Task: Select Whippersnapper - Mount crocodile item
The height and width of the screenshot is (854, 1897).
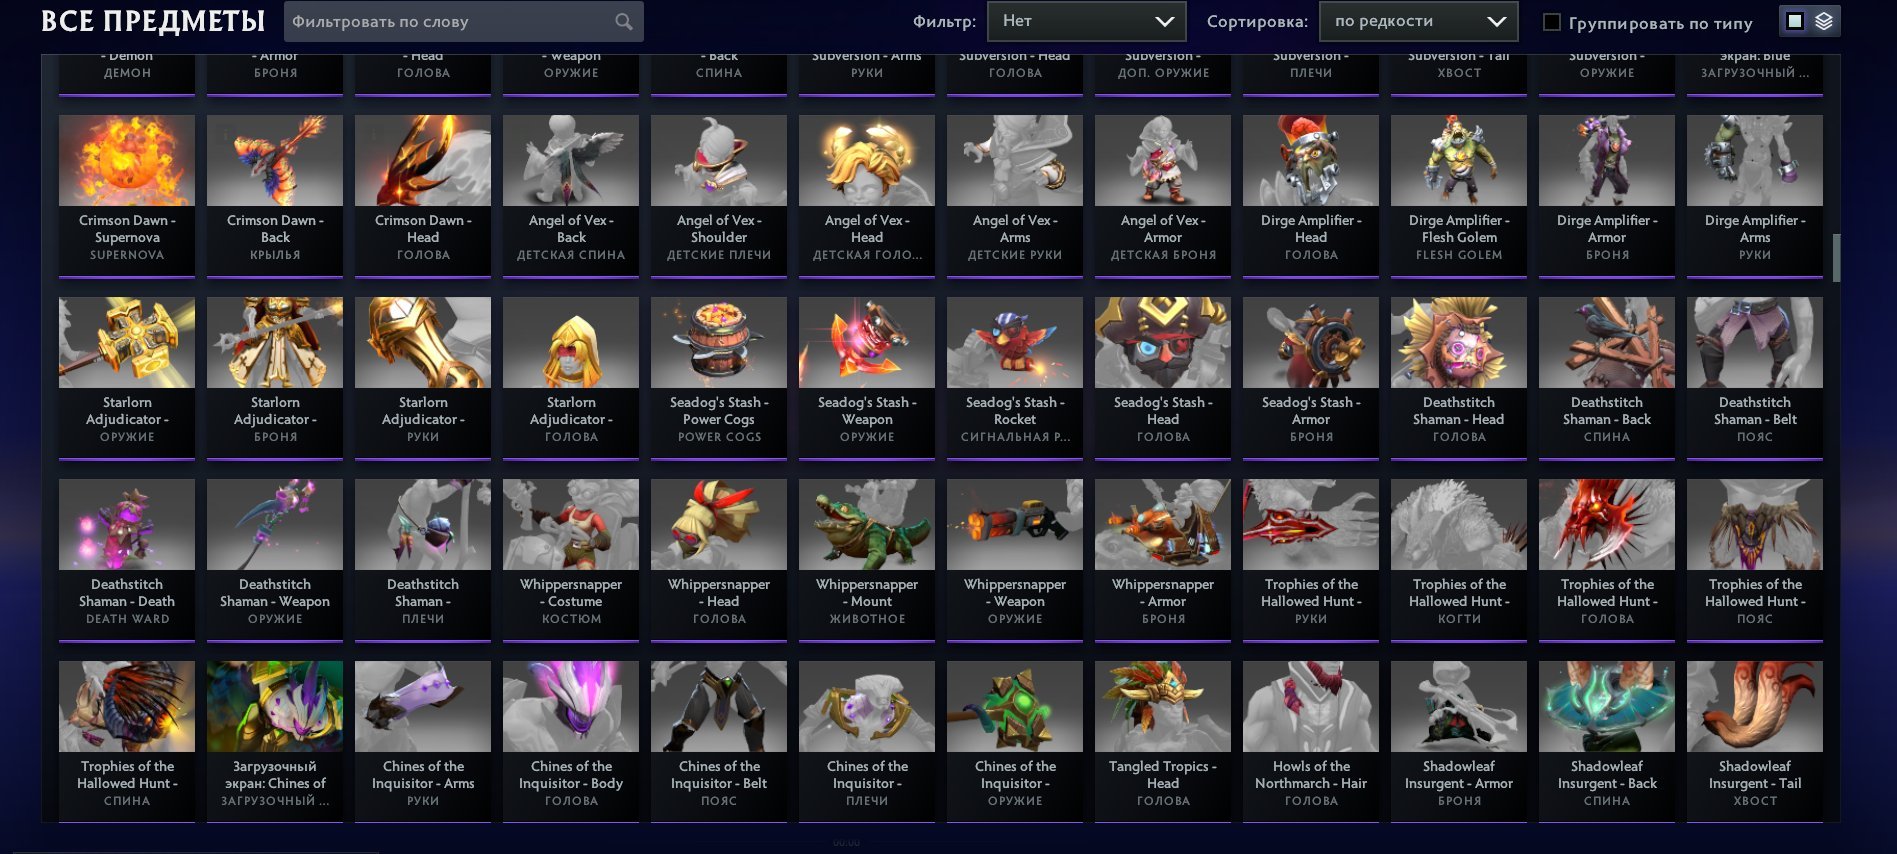Action: click(x=867, y=559)
